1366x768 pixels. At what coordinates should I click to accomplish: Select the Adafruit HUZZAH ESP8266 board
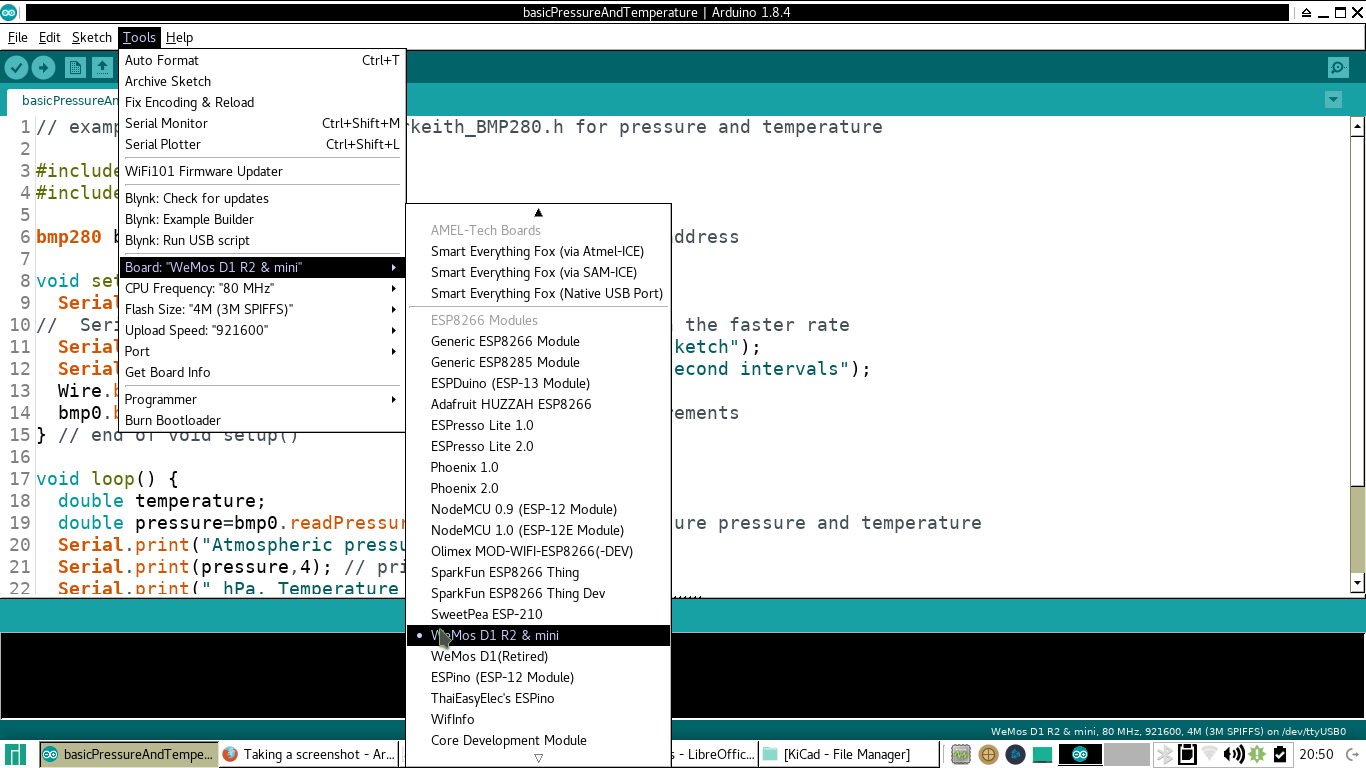click(x=538, y=404)
